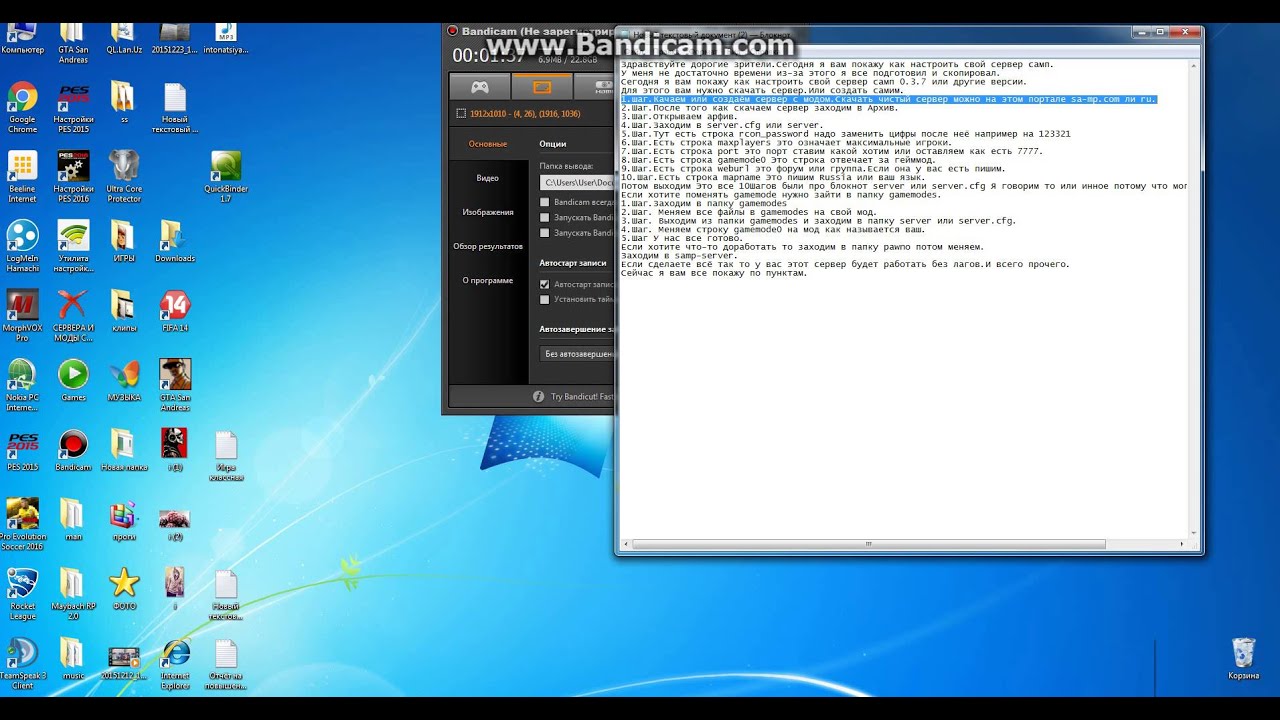This screenshot has height=720, width=1280.
Task: Click the Notepad horizontal scrollbar thumb
Action: point(867,544)
